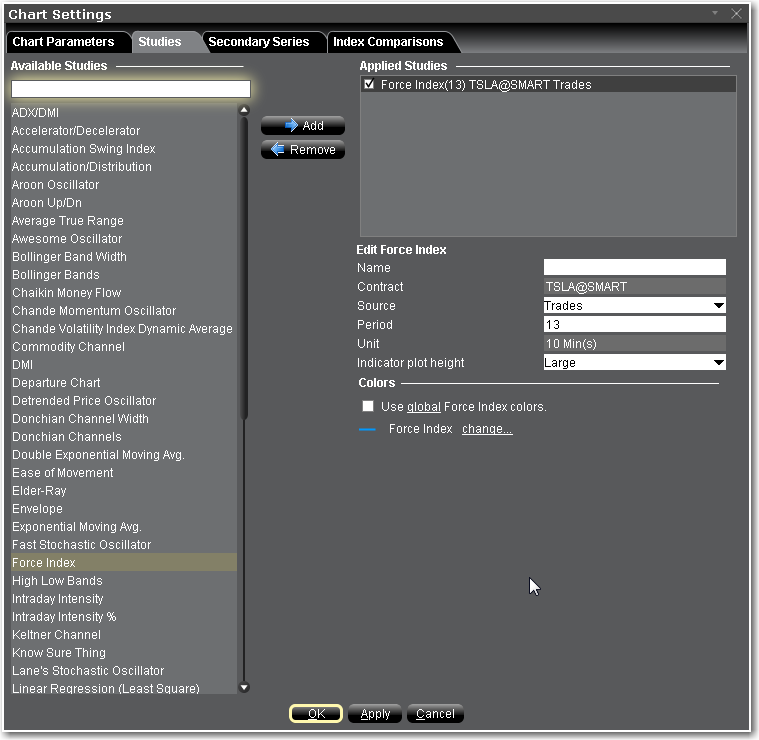The image size is (759, 740).
Task: Click the Apply button
Action: (x=375, y=714)
